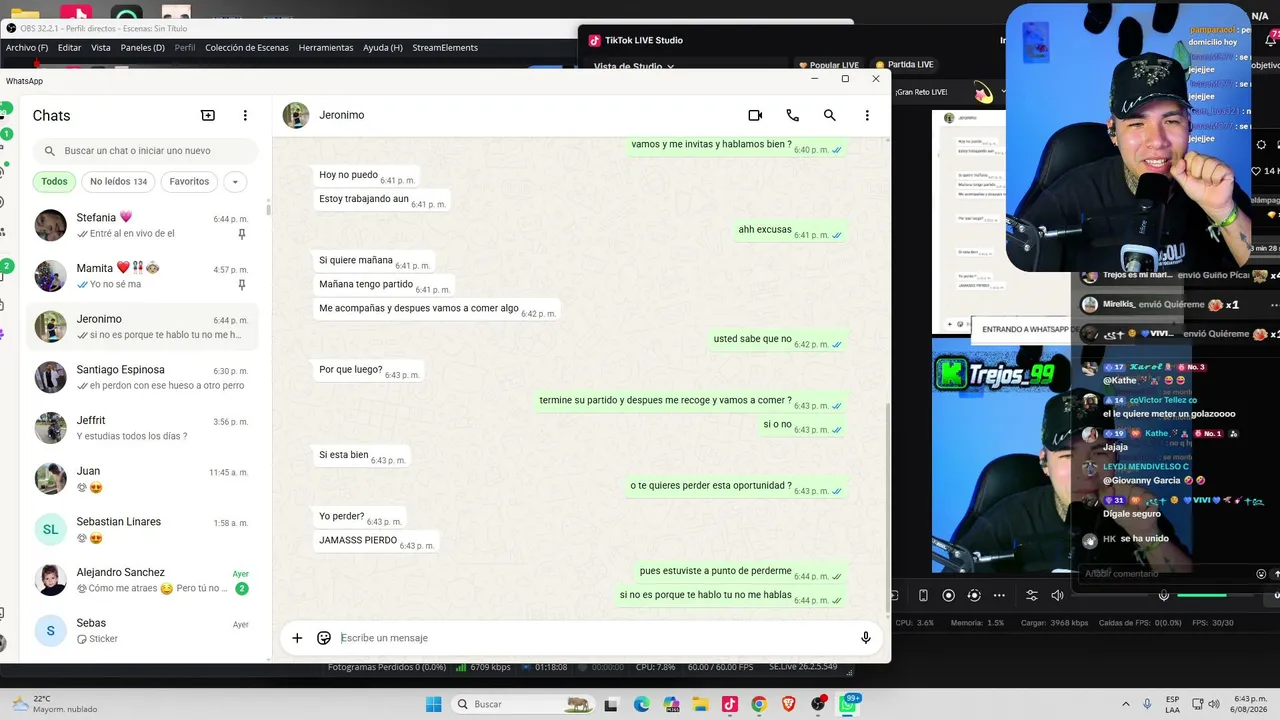Open the TikTok LIVE Studio three-dots menu
Screen dimensions: 1280x720
click(999, 595)
